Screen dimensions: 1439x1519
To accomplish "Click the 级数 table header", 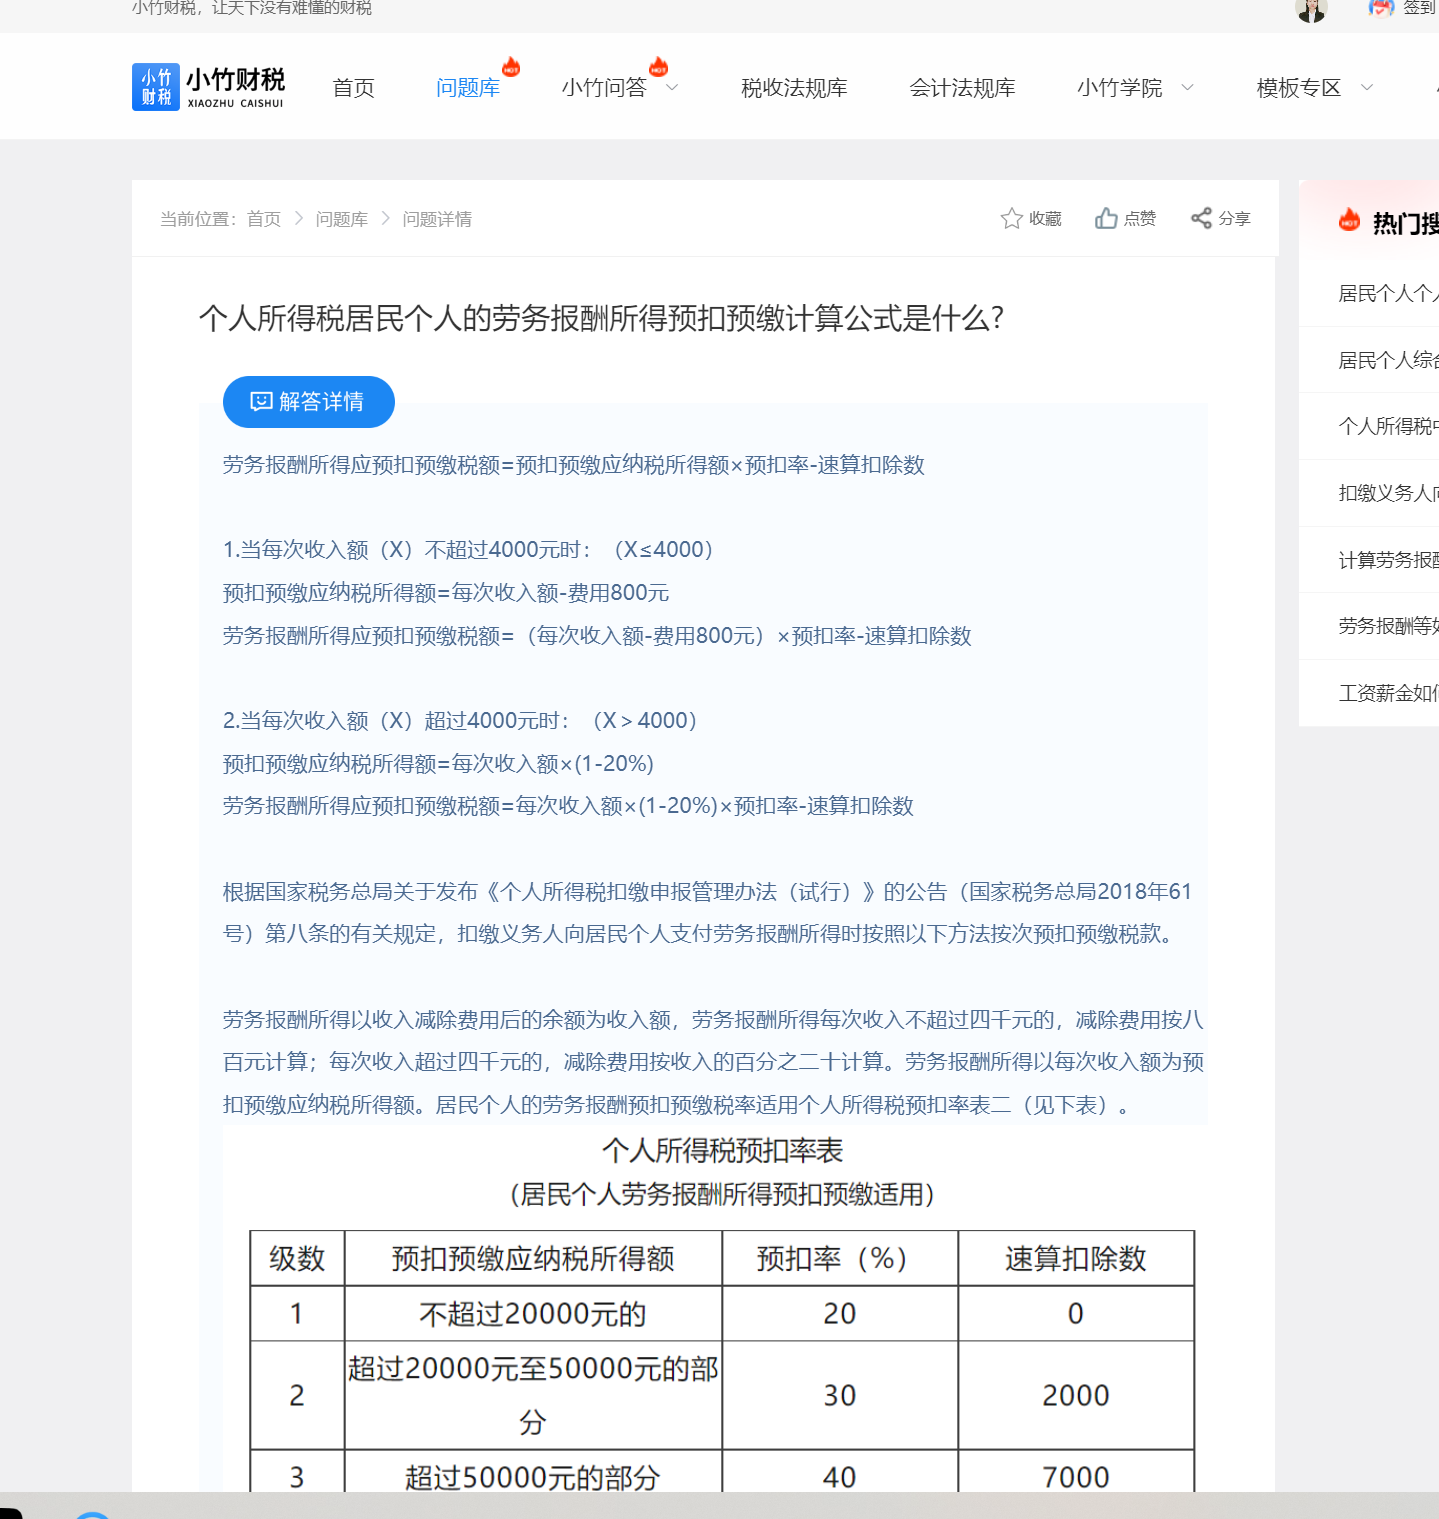I will point(297,1259).
